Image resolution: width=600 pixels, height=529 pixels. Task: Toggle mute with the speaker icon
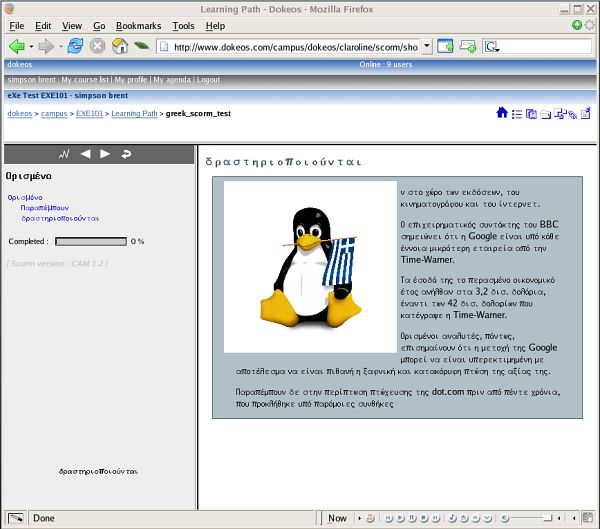[505, 518]
